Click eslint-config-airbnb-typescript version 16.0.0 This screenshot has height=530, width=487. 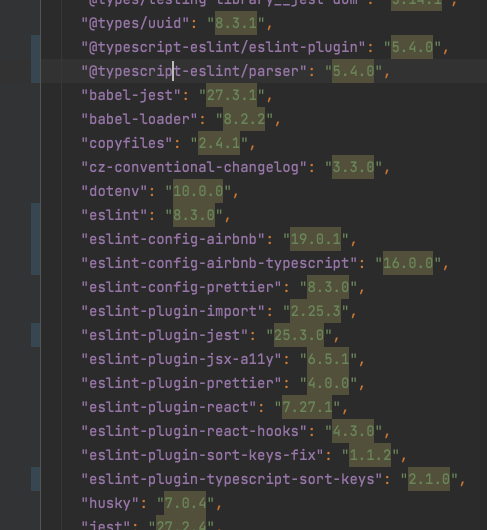click(x=408, y=263)
